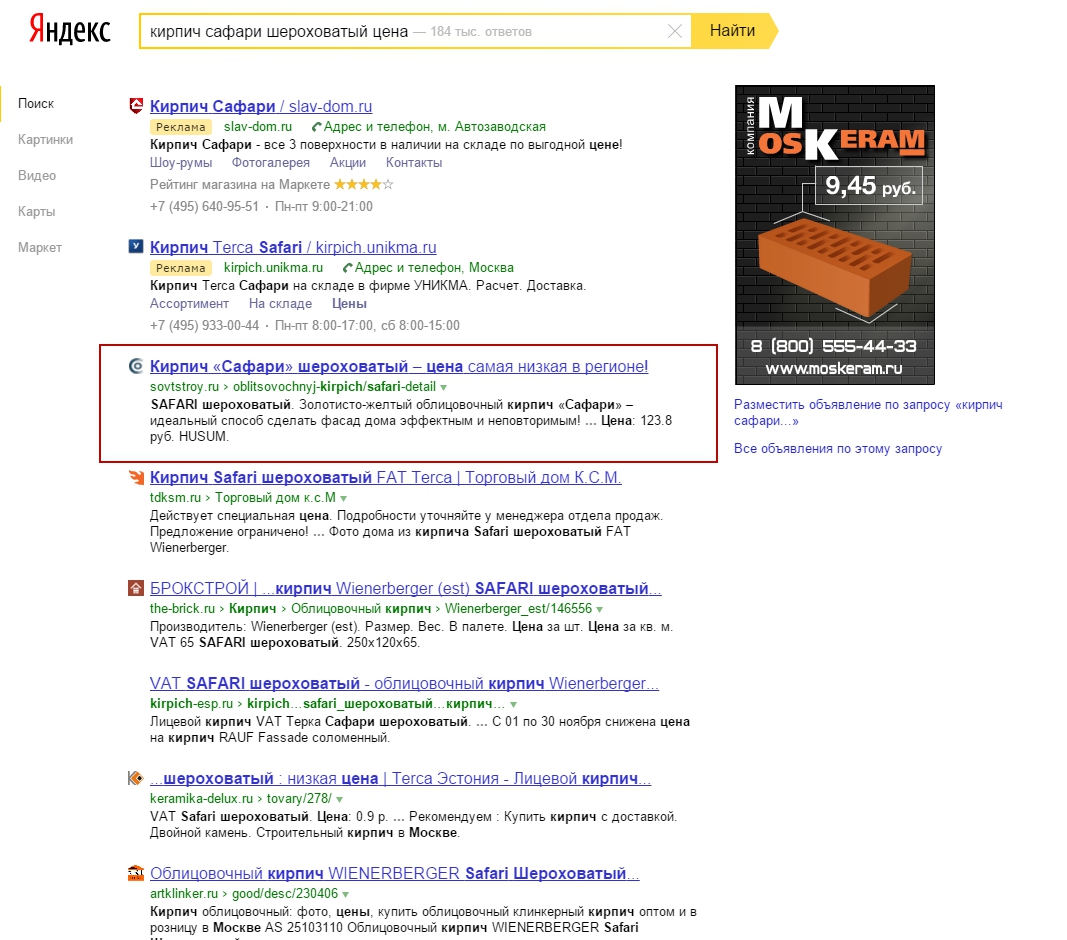Open Ассортимент sitelink

189,304
